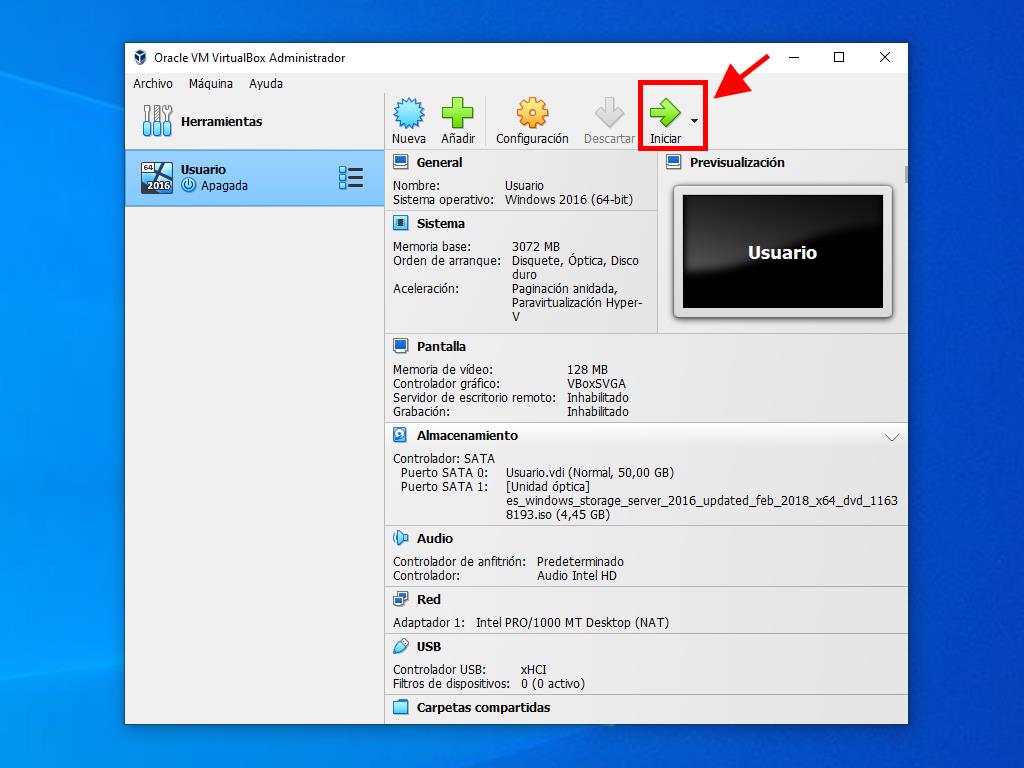This screenshot has width=1024, height=768.
Task: Open the Máquina menu
Action: point(211,84)
